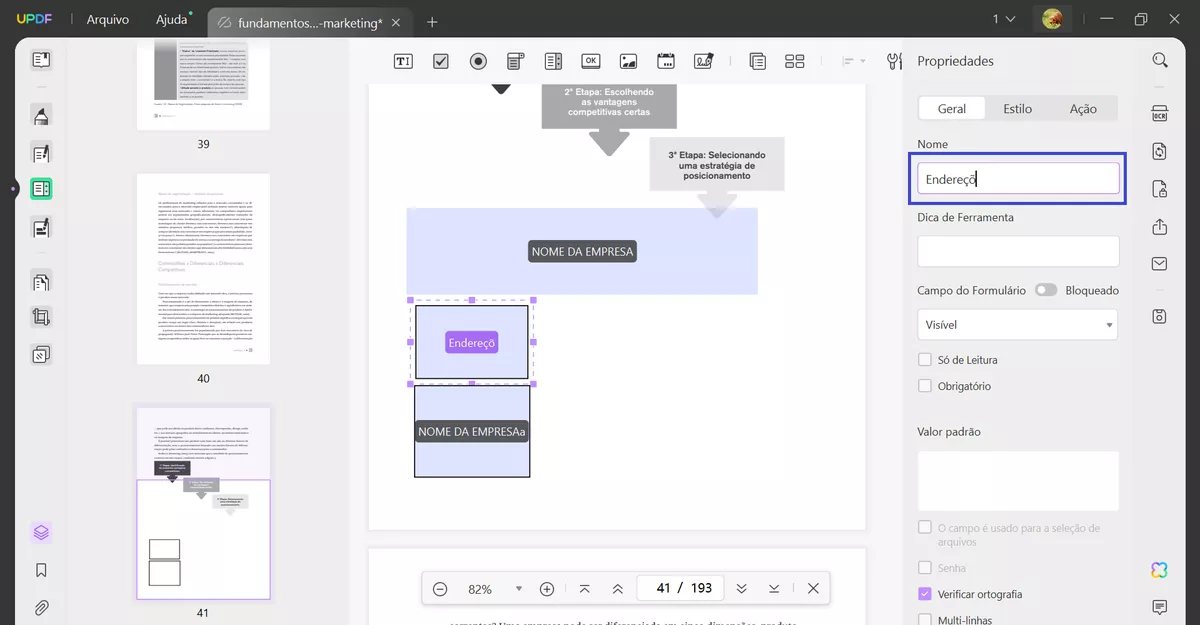Screen dimensions: 1200x625
Task: Check the Só de Leitura checkbox
Action: coord(925,360)
